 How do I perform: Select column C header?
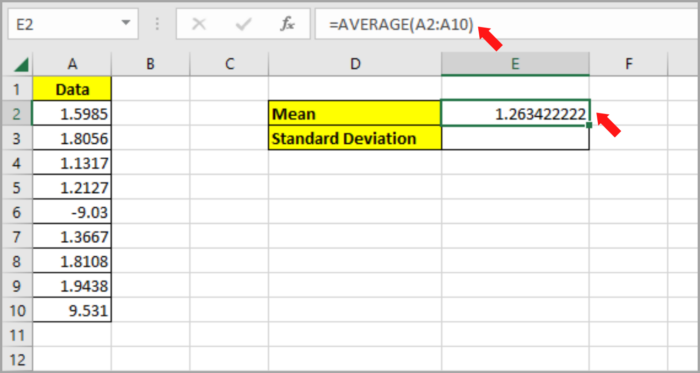click(229, 65)
